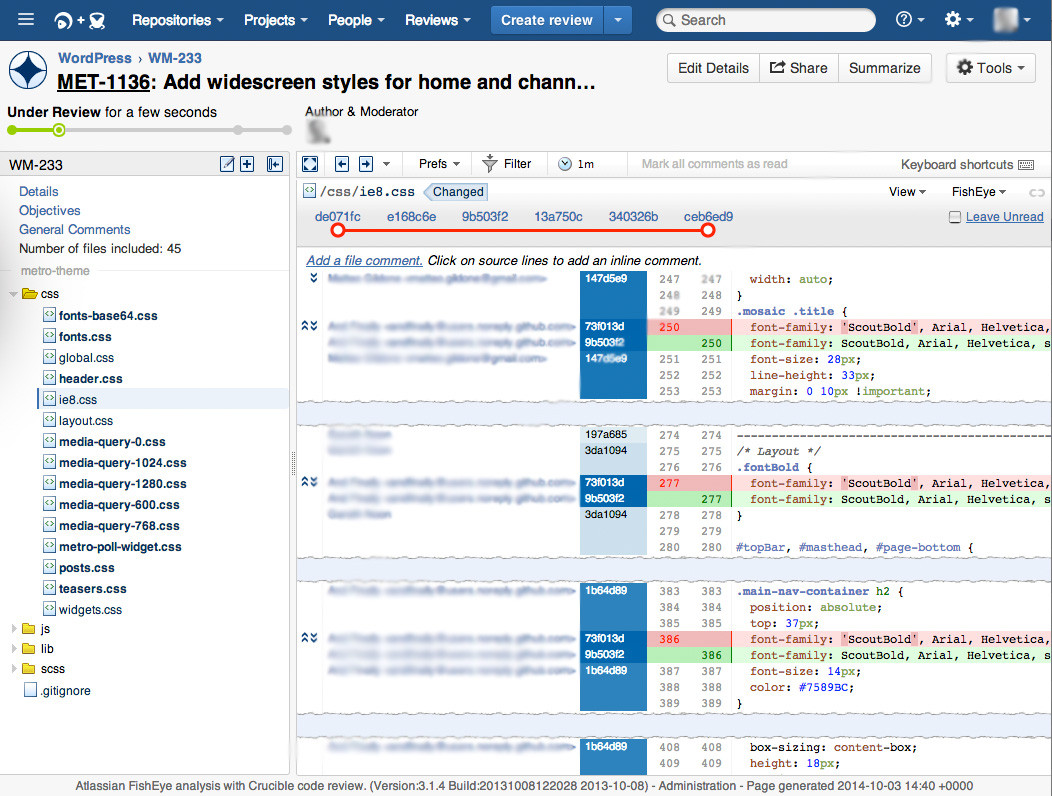The width and height of the screenshot is (1052, 796).
Task: Expand diff context above line 247
Action: pos(313,278)
